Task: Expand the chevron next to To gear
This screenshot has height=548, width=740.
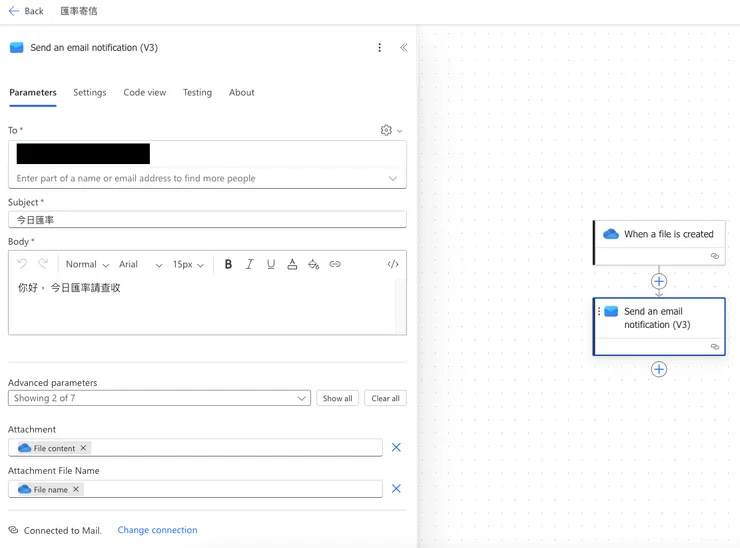Action: pyautogui.click(x=400, y=131)
